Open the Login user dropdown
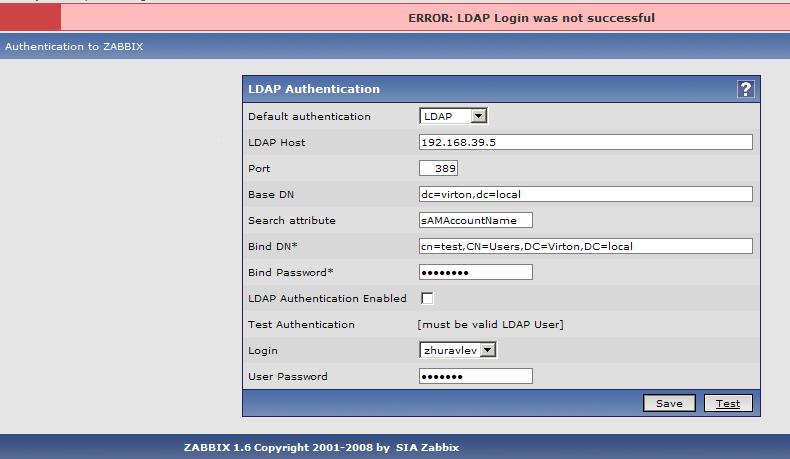This screenshot has height=459, width=790. click(457, 350)
